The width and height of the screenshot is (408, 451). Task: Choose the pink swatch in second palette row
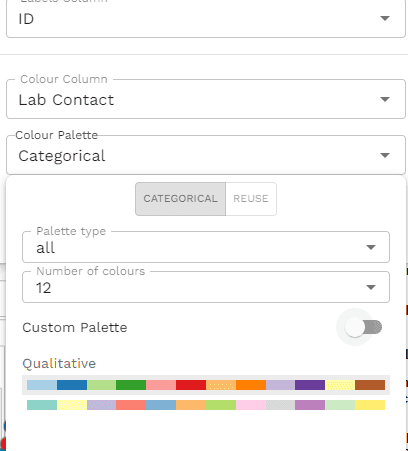(251, 405)
